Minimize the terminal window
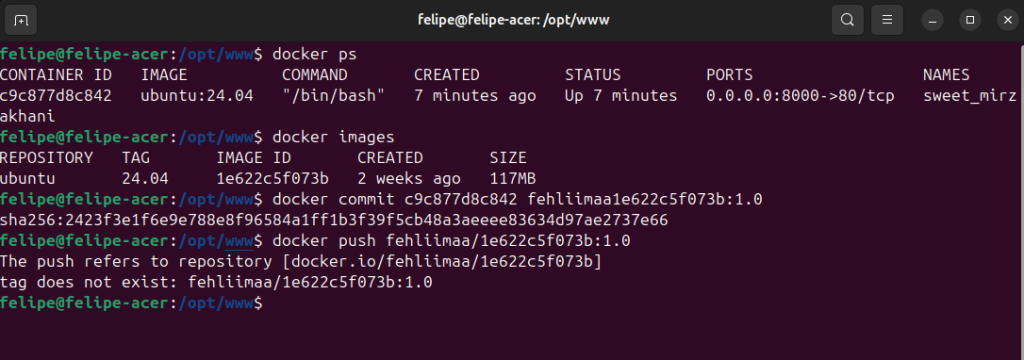The image size is (1024, 360). click(933, 20)
